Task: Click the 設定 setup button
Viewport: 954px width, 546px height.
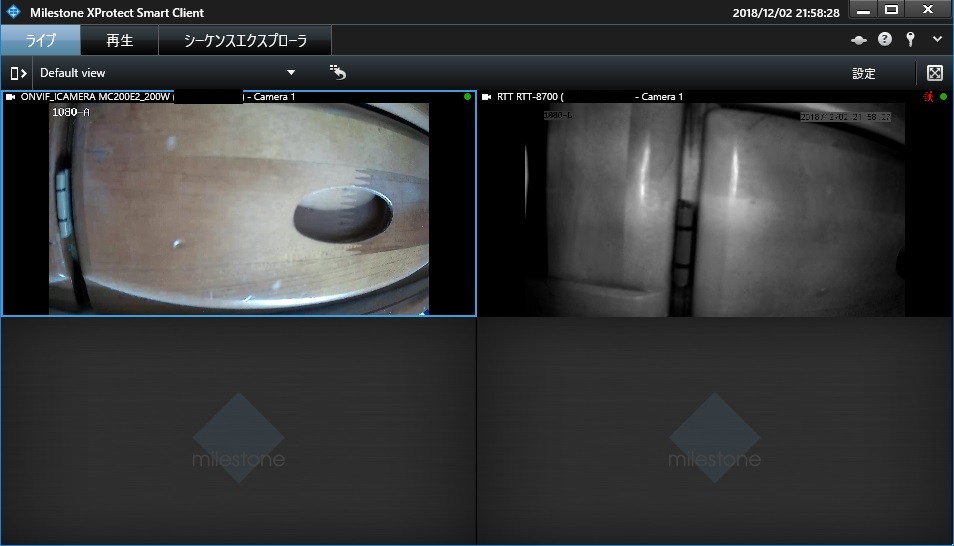Action: 863,74
